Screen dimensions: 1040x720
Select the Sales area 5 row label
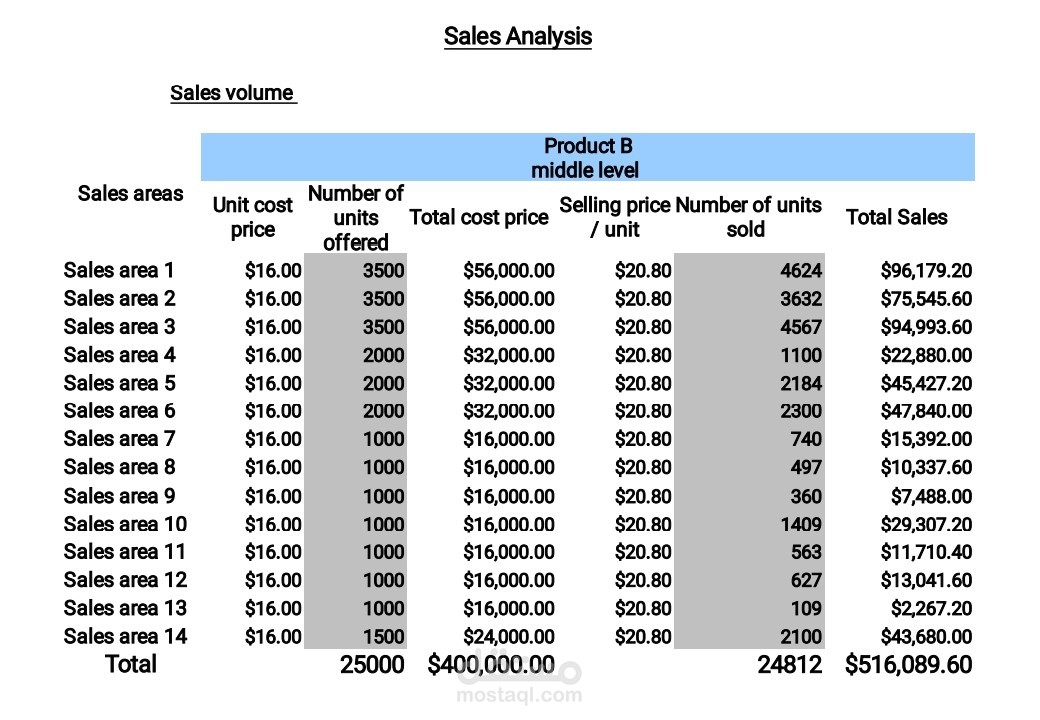(x=119, y=383)
